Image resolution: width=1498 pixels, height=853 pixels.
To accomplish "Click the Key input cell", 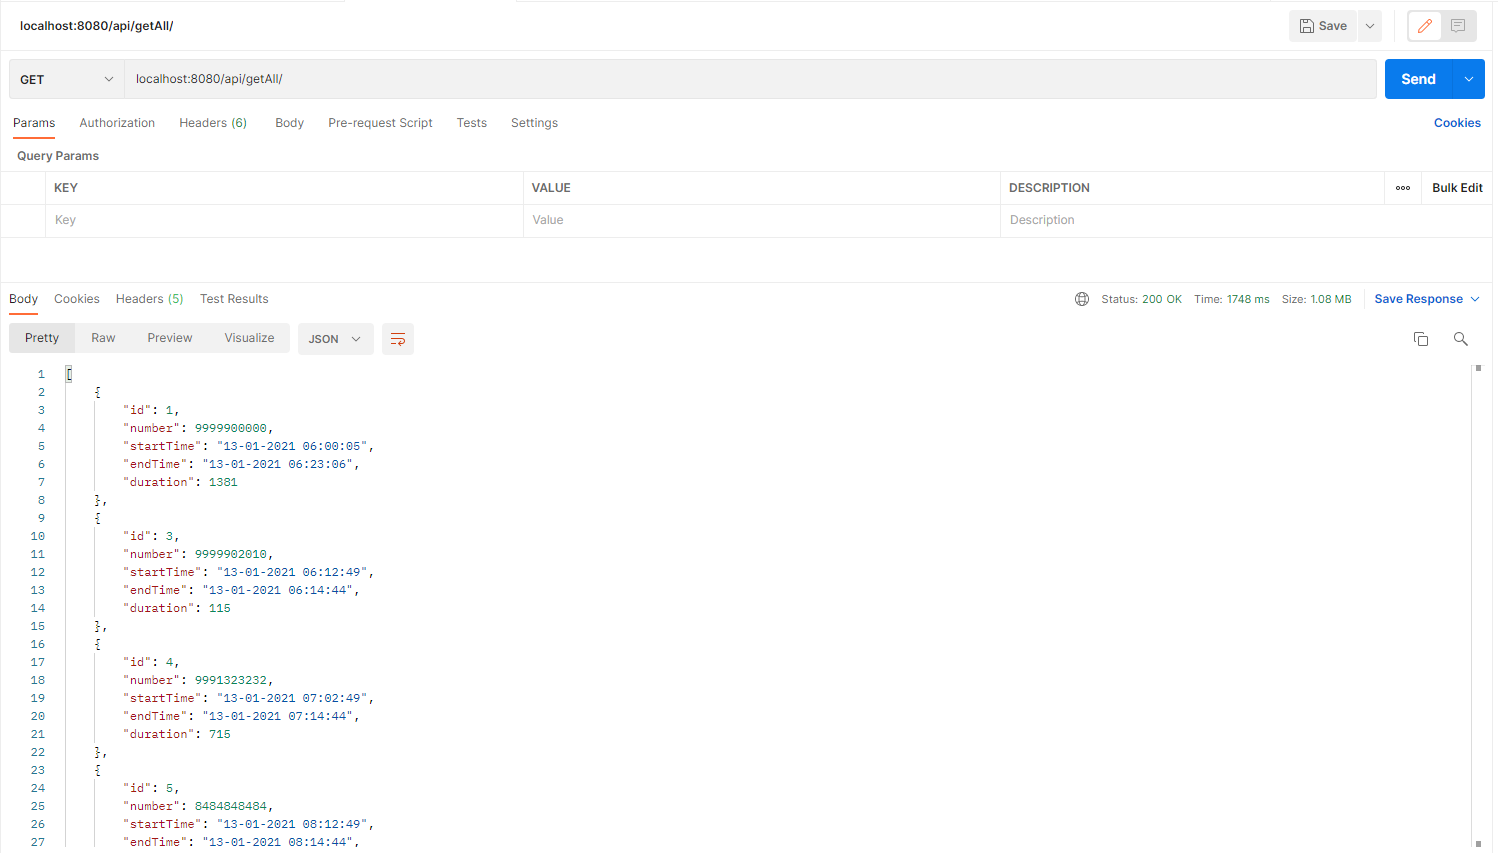I will click(284, 220).
